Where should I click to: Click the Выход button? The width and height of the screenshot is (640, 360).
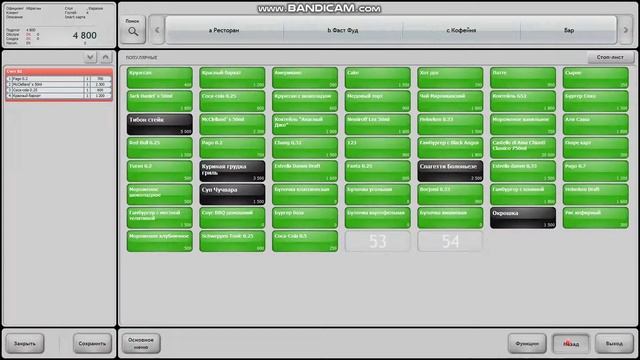pyautogui.click(x=614, y=344)
